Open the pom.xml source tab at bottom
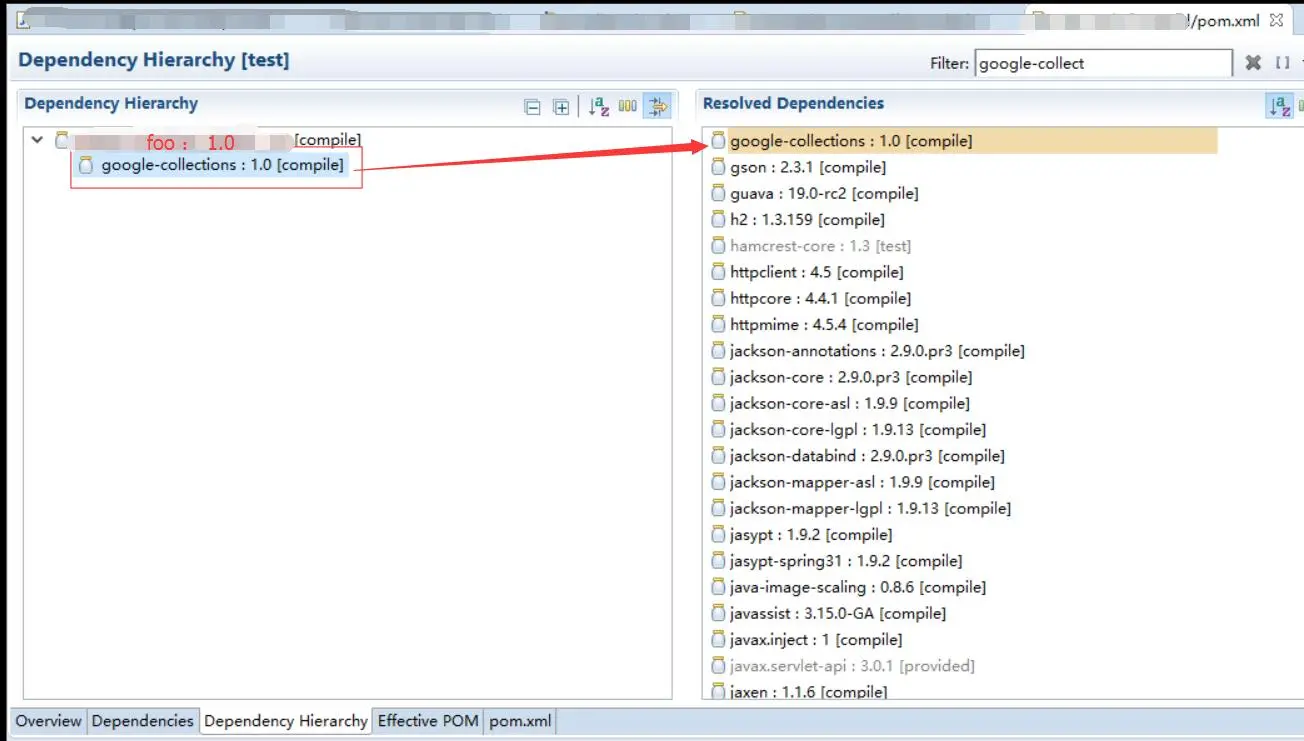Image resolution: width=1304 pixels, height=741 pixels. point(520,721)
